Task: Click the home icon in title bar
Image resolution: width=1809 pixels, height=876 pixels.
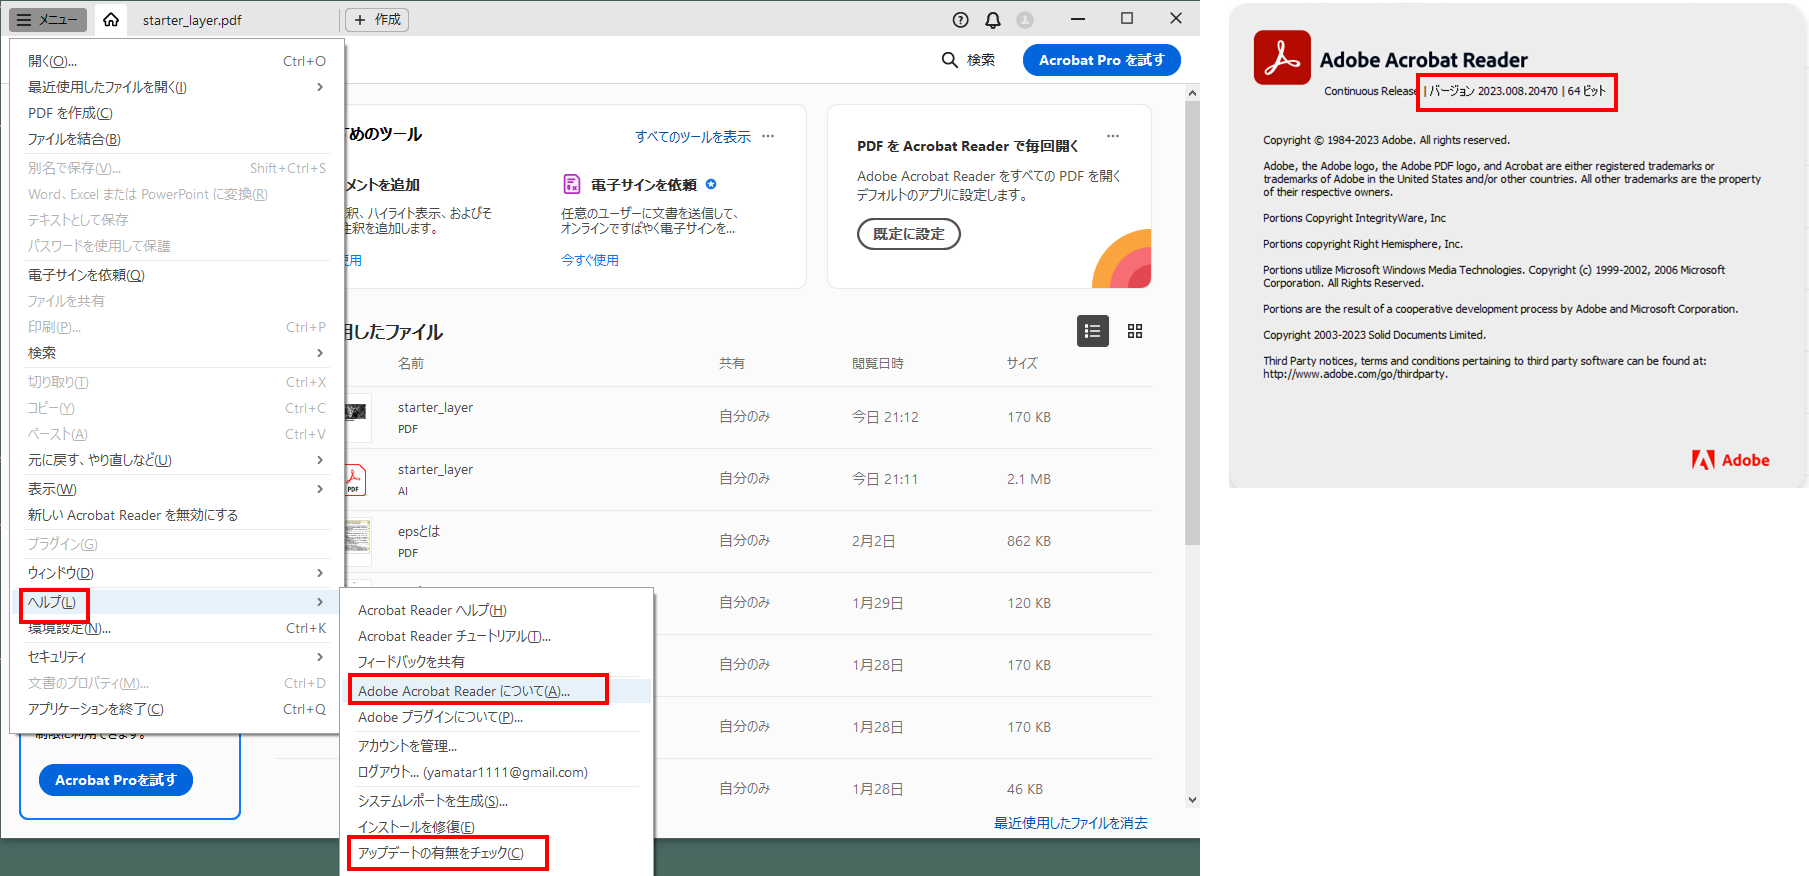Action: tap(111, 19)
